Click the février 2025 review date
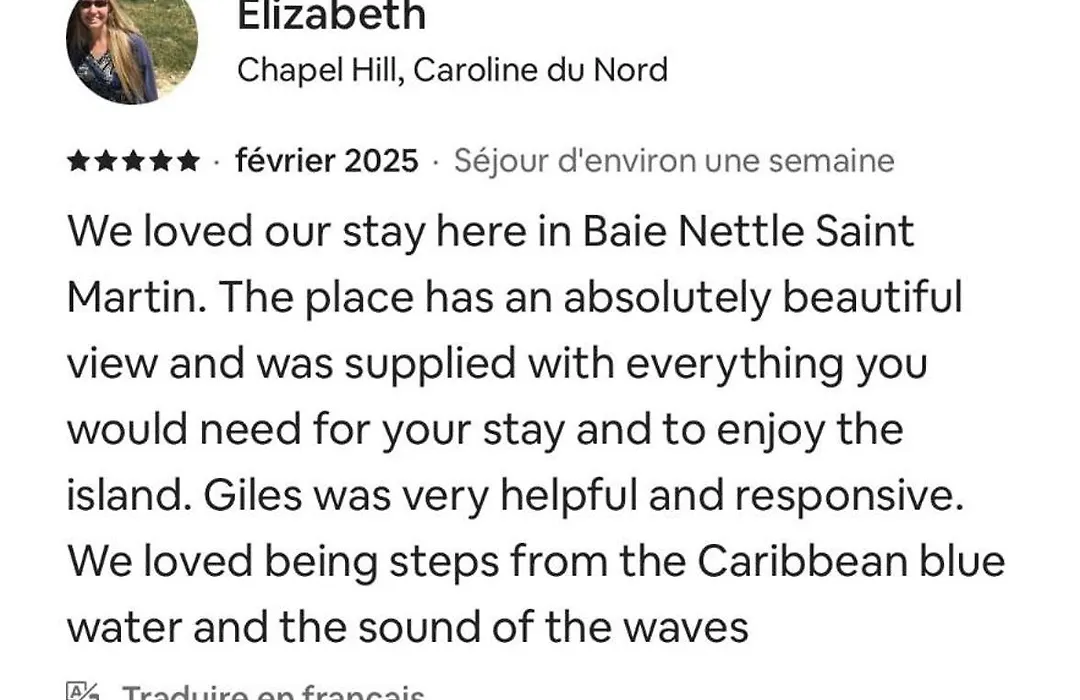This screenshot has width=1080, height=700. [327, 161]
